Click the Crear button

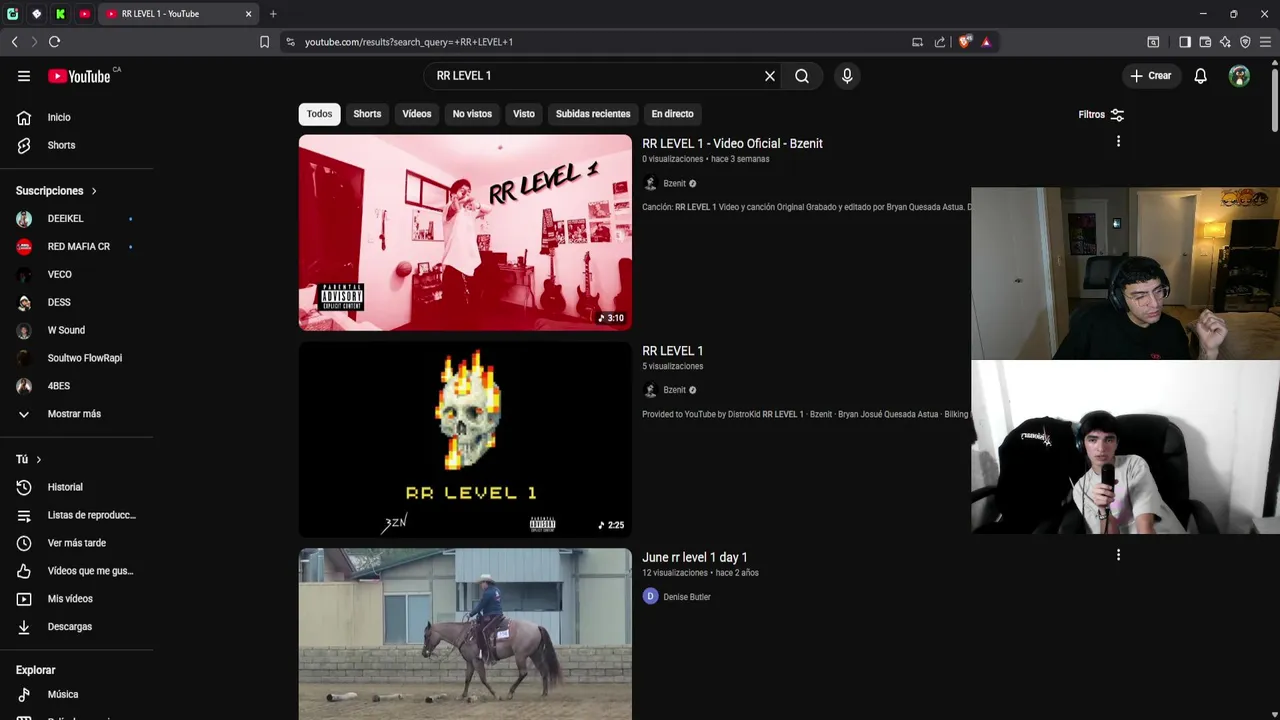(1150, 76)
